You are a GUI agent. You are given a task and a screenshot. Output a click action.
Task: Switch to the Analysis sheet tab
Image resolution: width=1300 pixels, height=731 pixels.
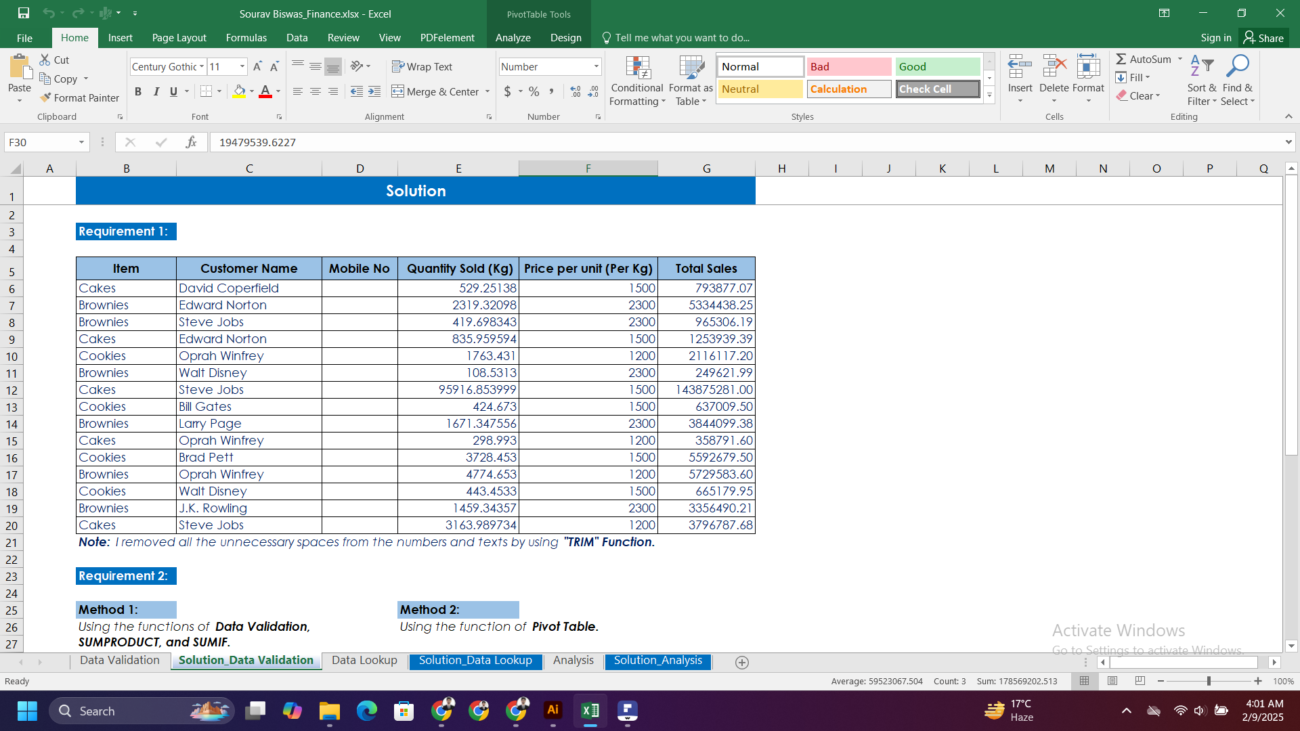(573, 661)
